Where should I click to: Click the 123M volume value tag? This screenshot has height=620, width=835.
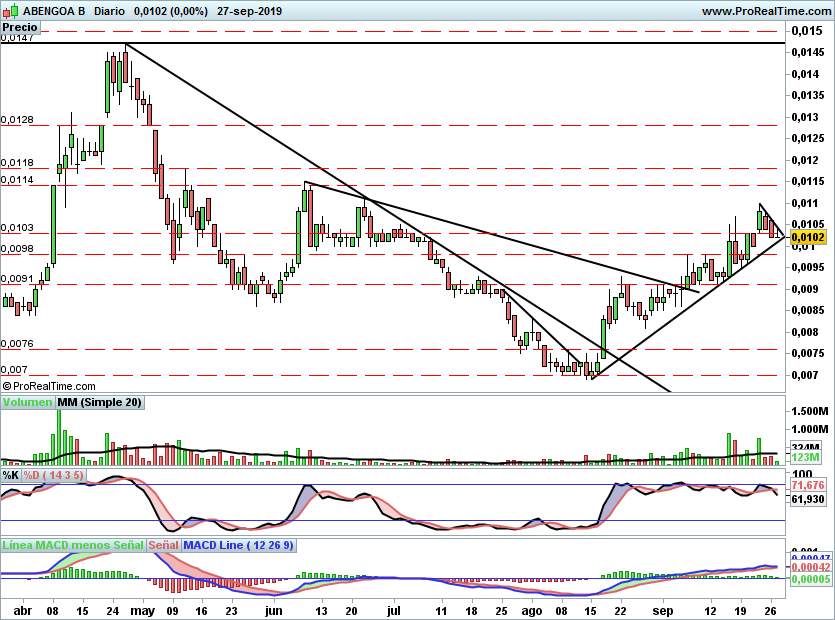click(805, 458)
